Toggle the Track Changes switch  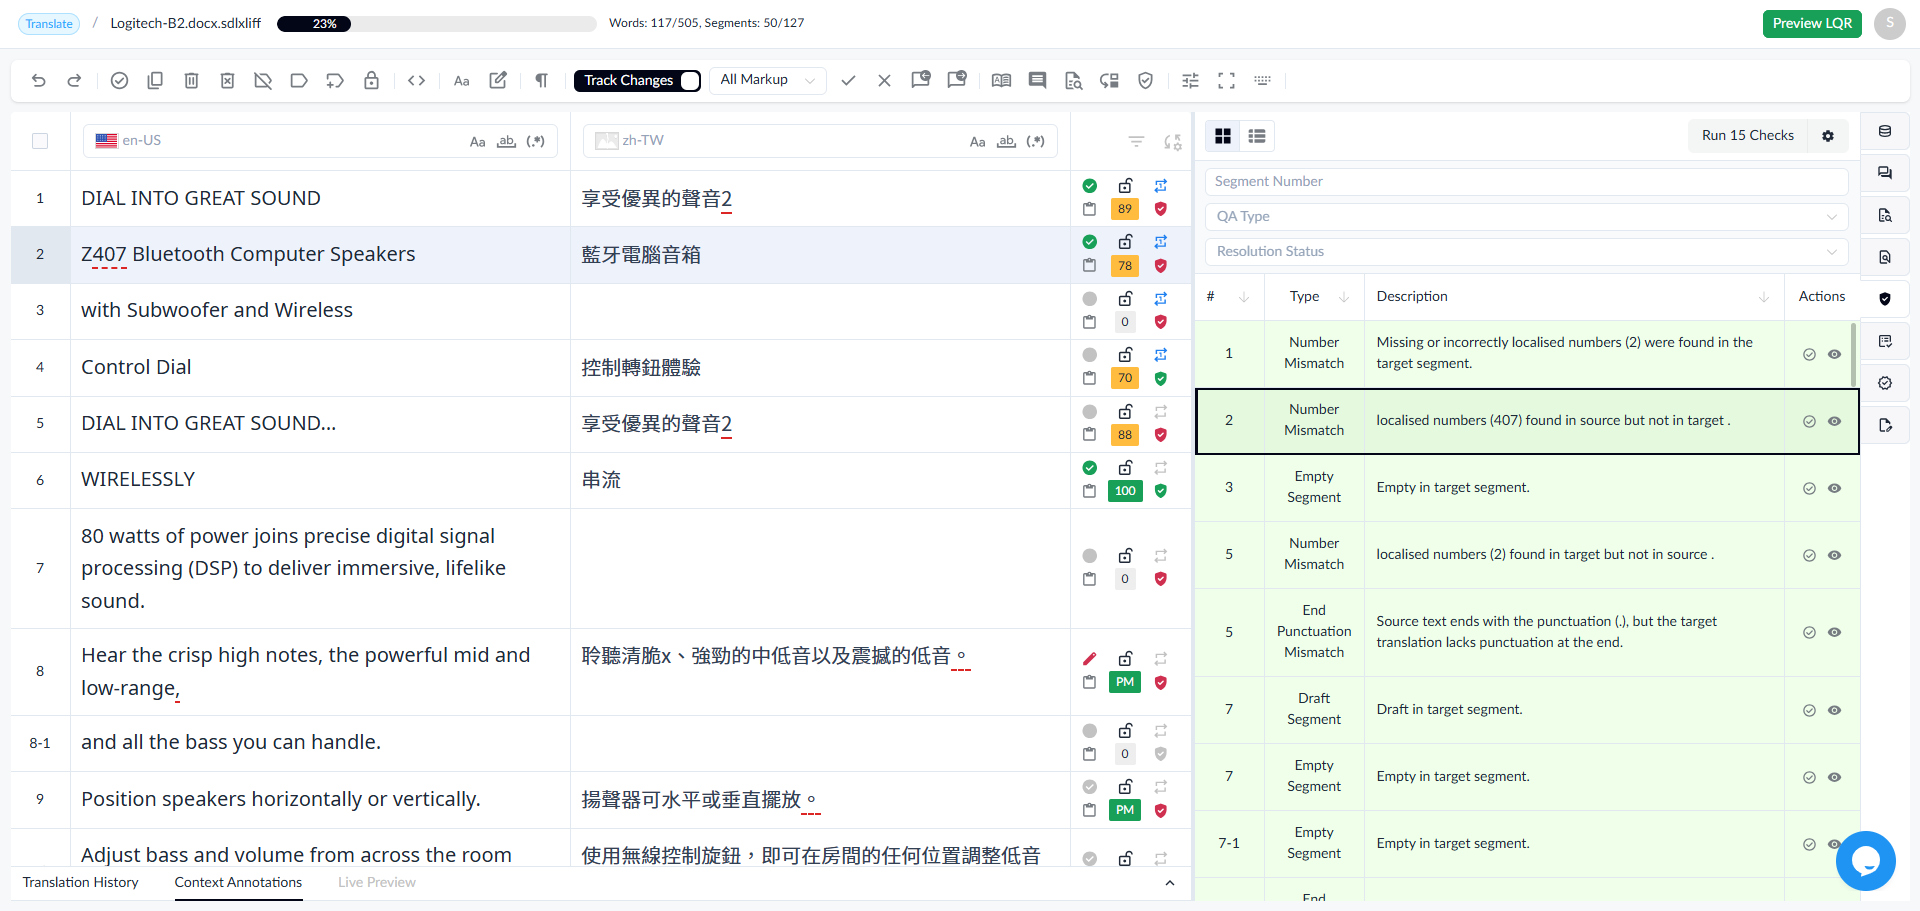click(x=690, y=81)
